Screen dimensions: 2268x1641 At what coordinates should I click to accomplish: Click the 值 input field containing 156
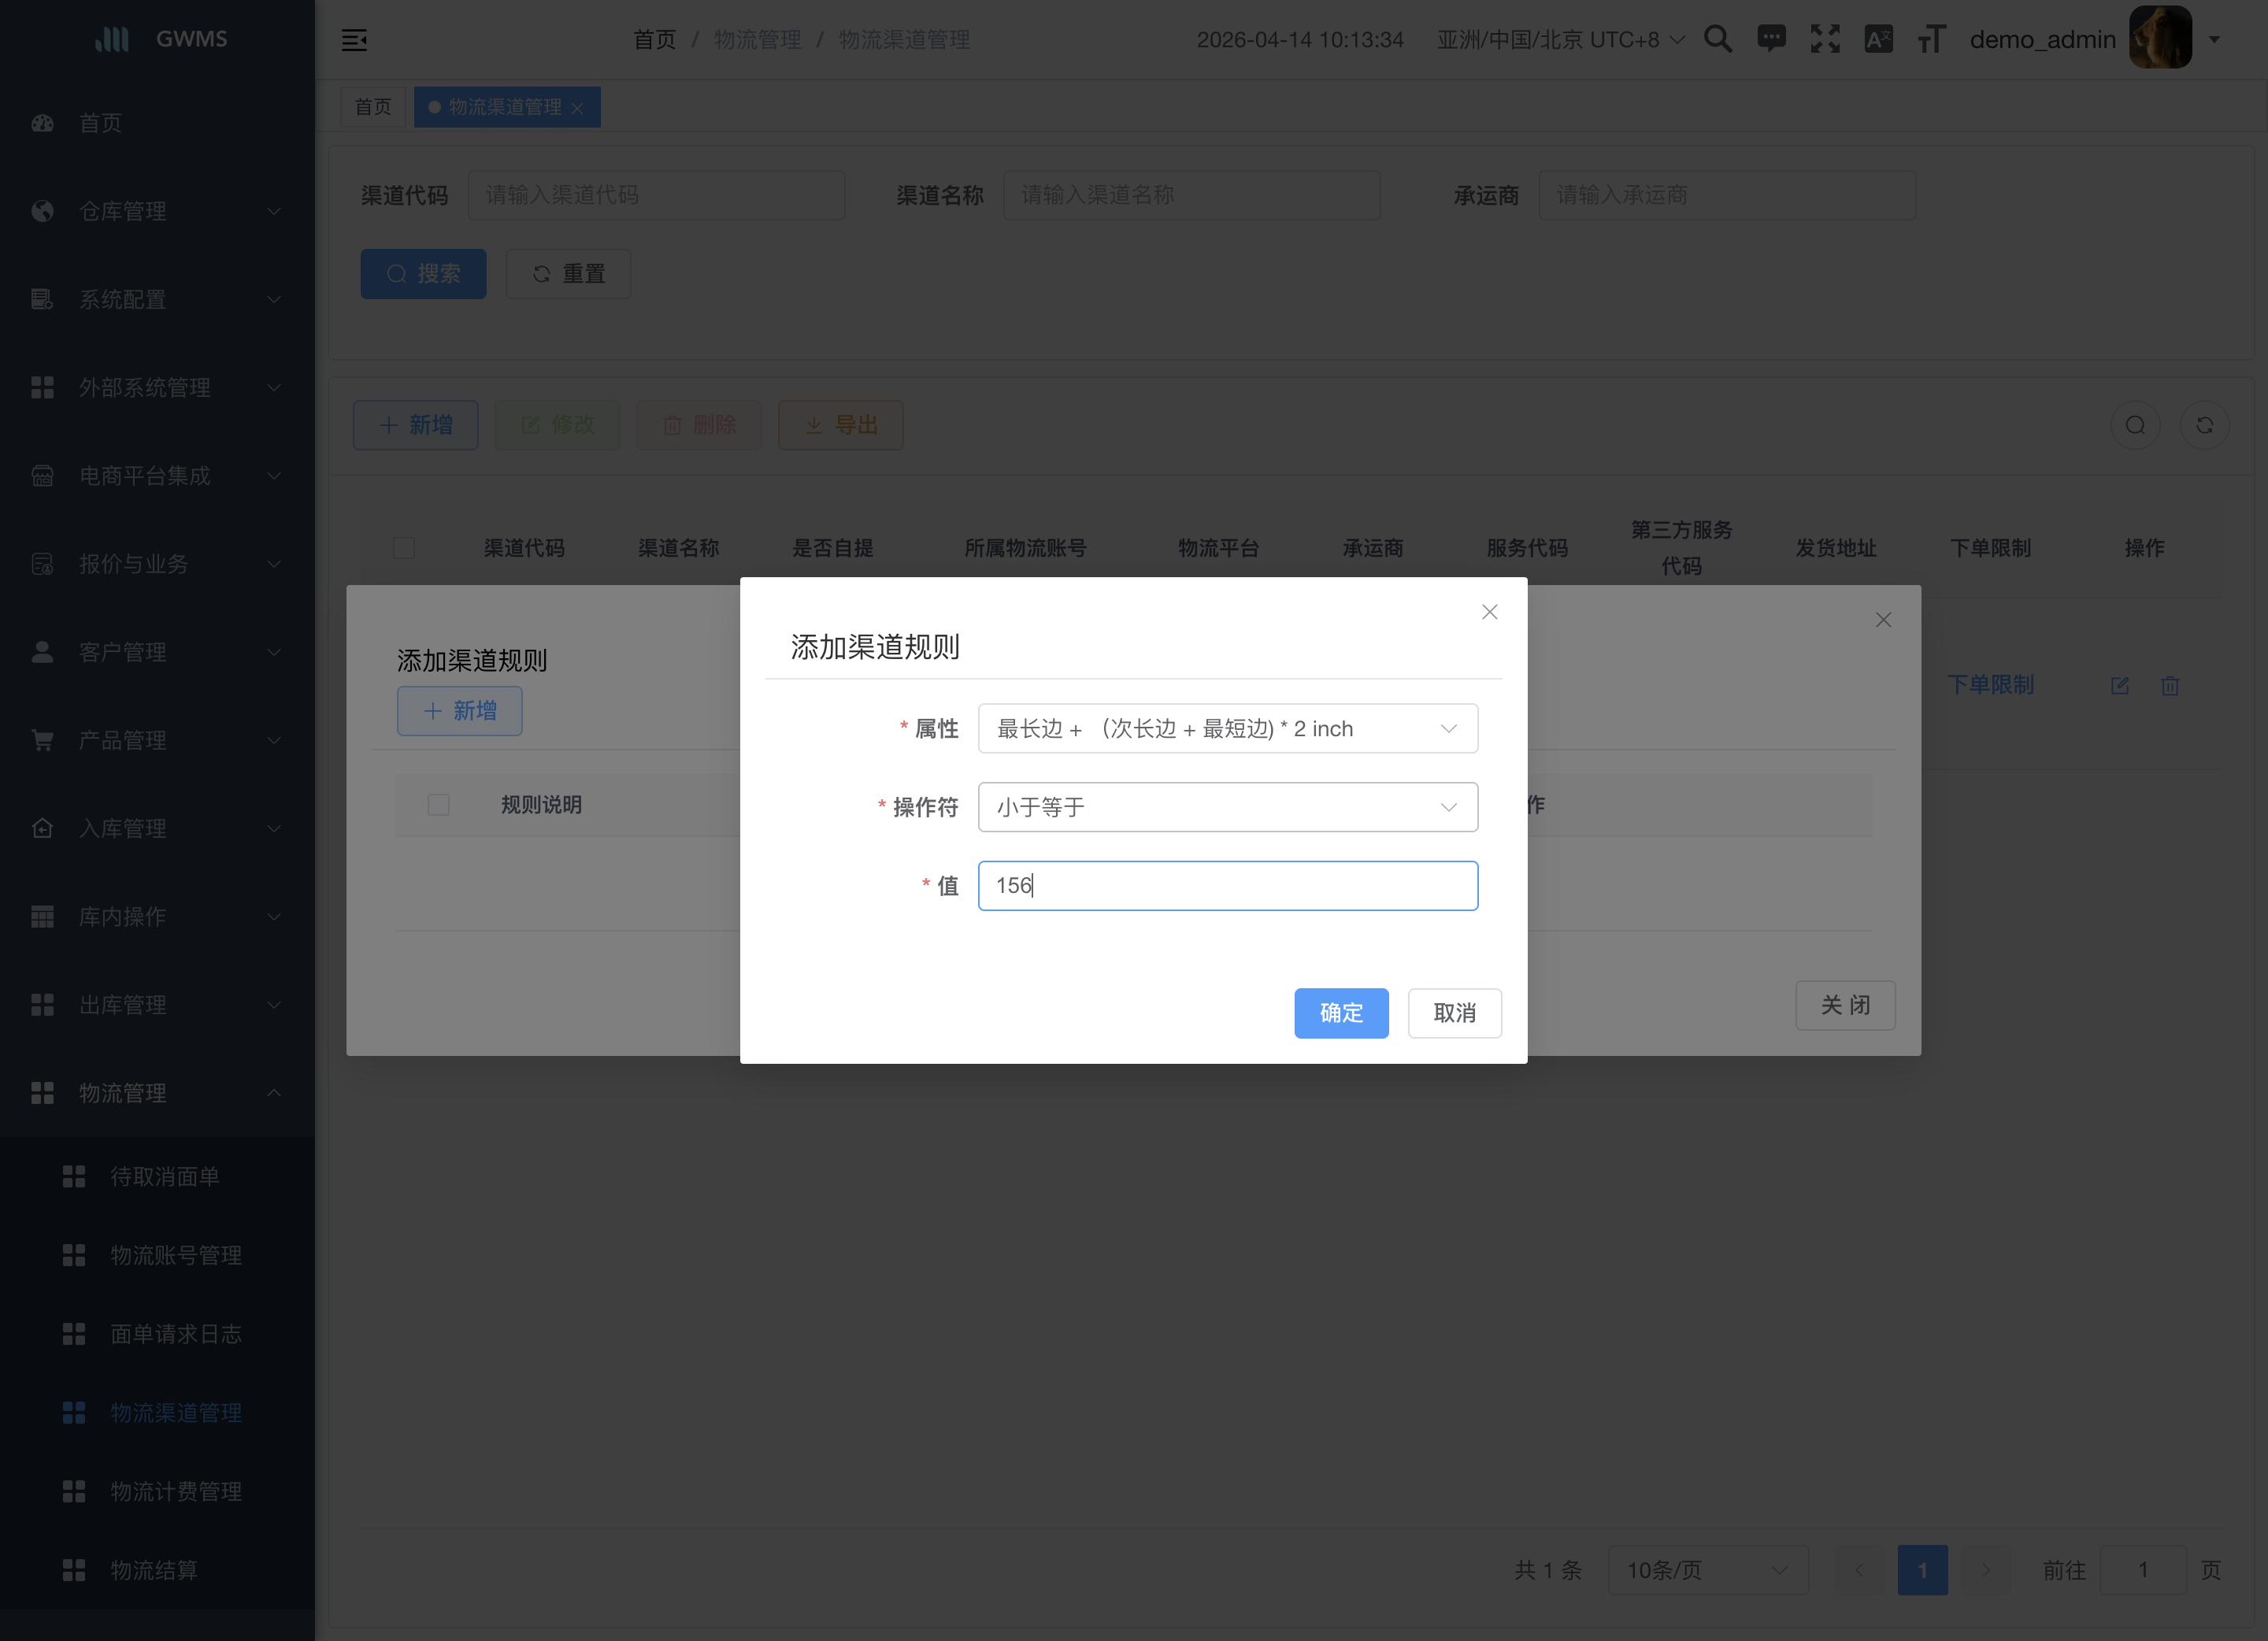coord(1228,886)
